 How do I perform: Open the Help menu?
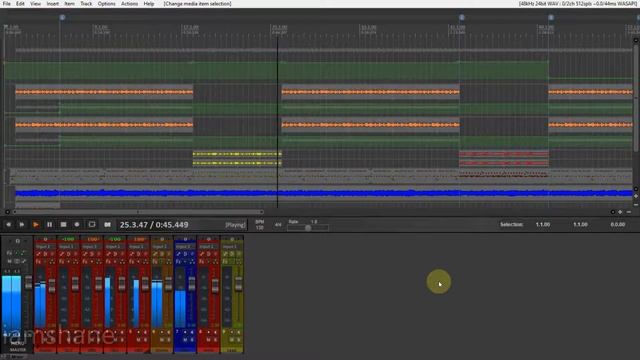click(x=149, y=4)
